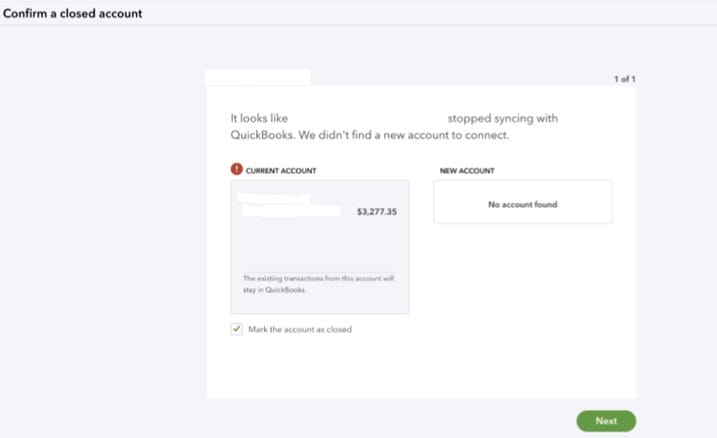Viewport: 717px width, 438px height.
Task: Click the $3,277.35 balance amount
Action: pyautogui.click(x=377, y=212)
